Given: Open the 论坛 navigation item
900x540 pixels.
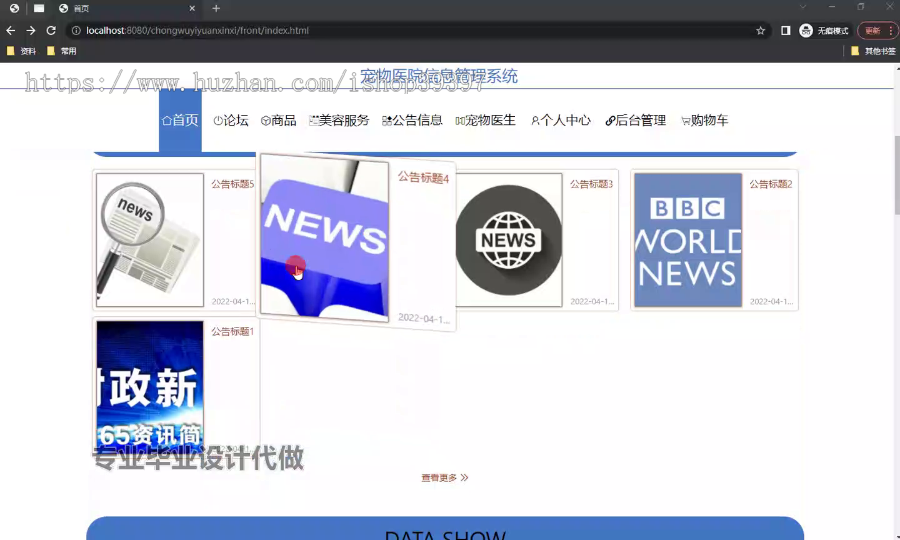Looking at the screenshot, I should (x=231, y=120).
